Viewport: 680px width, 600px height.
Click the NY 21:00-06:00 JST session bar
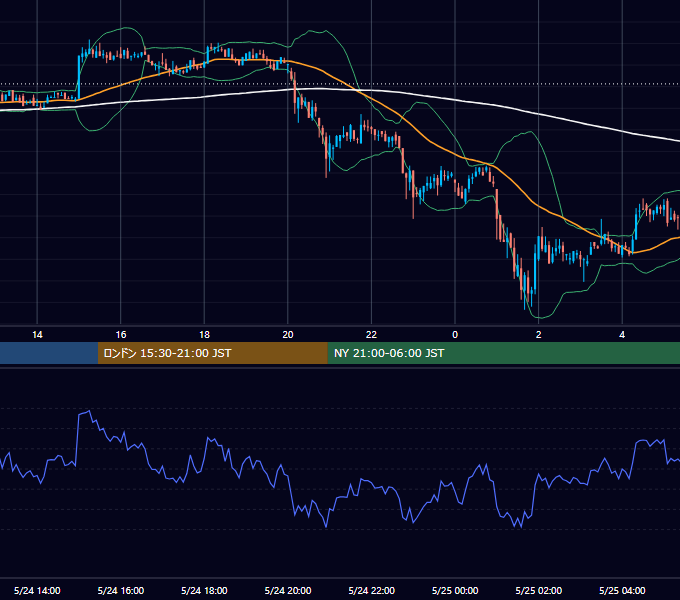503,353
